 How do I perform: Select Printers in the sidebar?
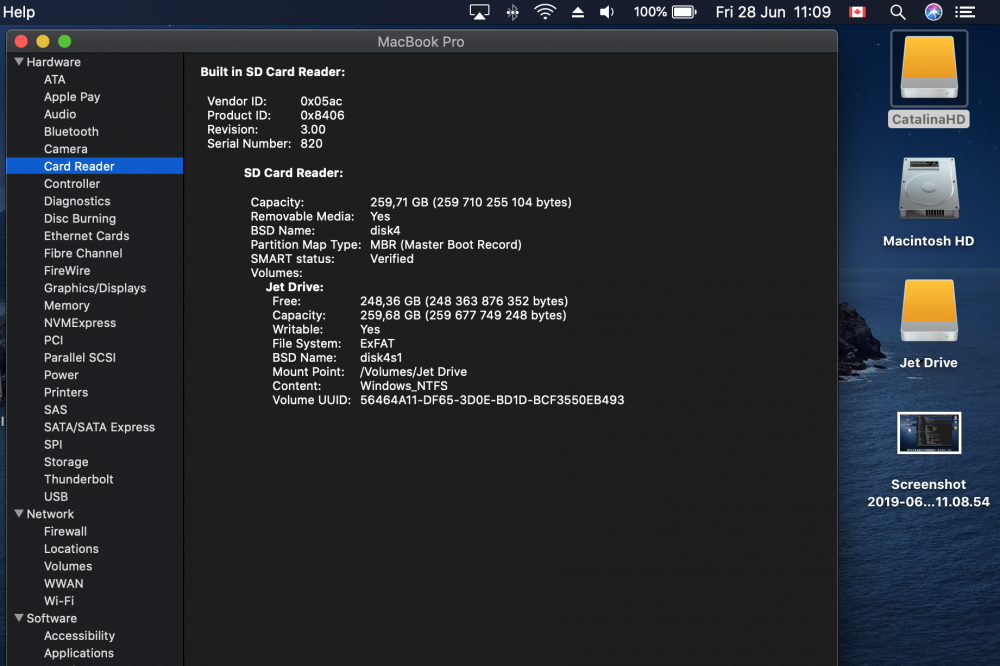(66, 392)
